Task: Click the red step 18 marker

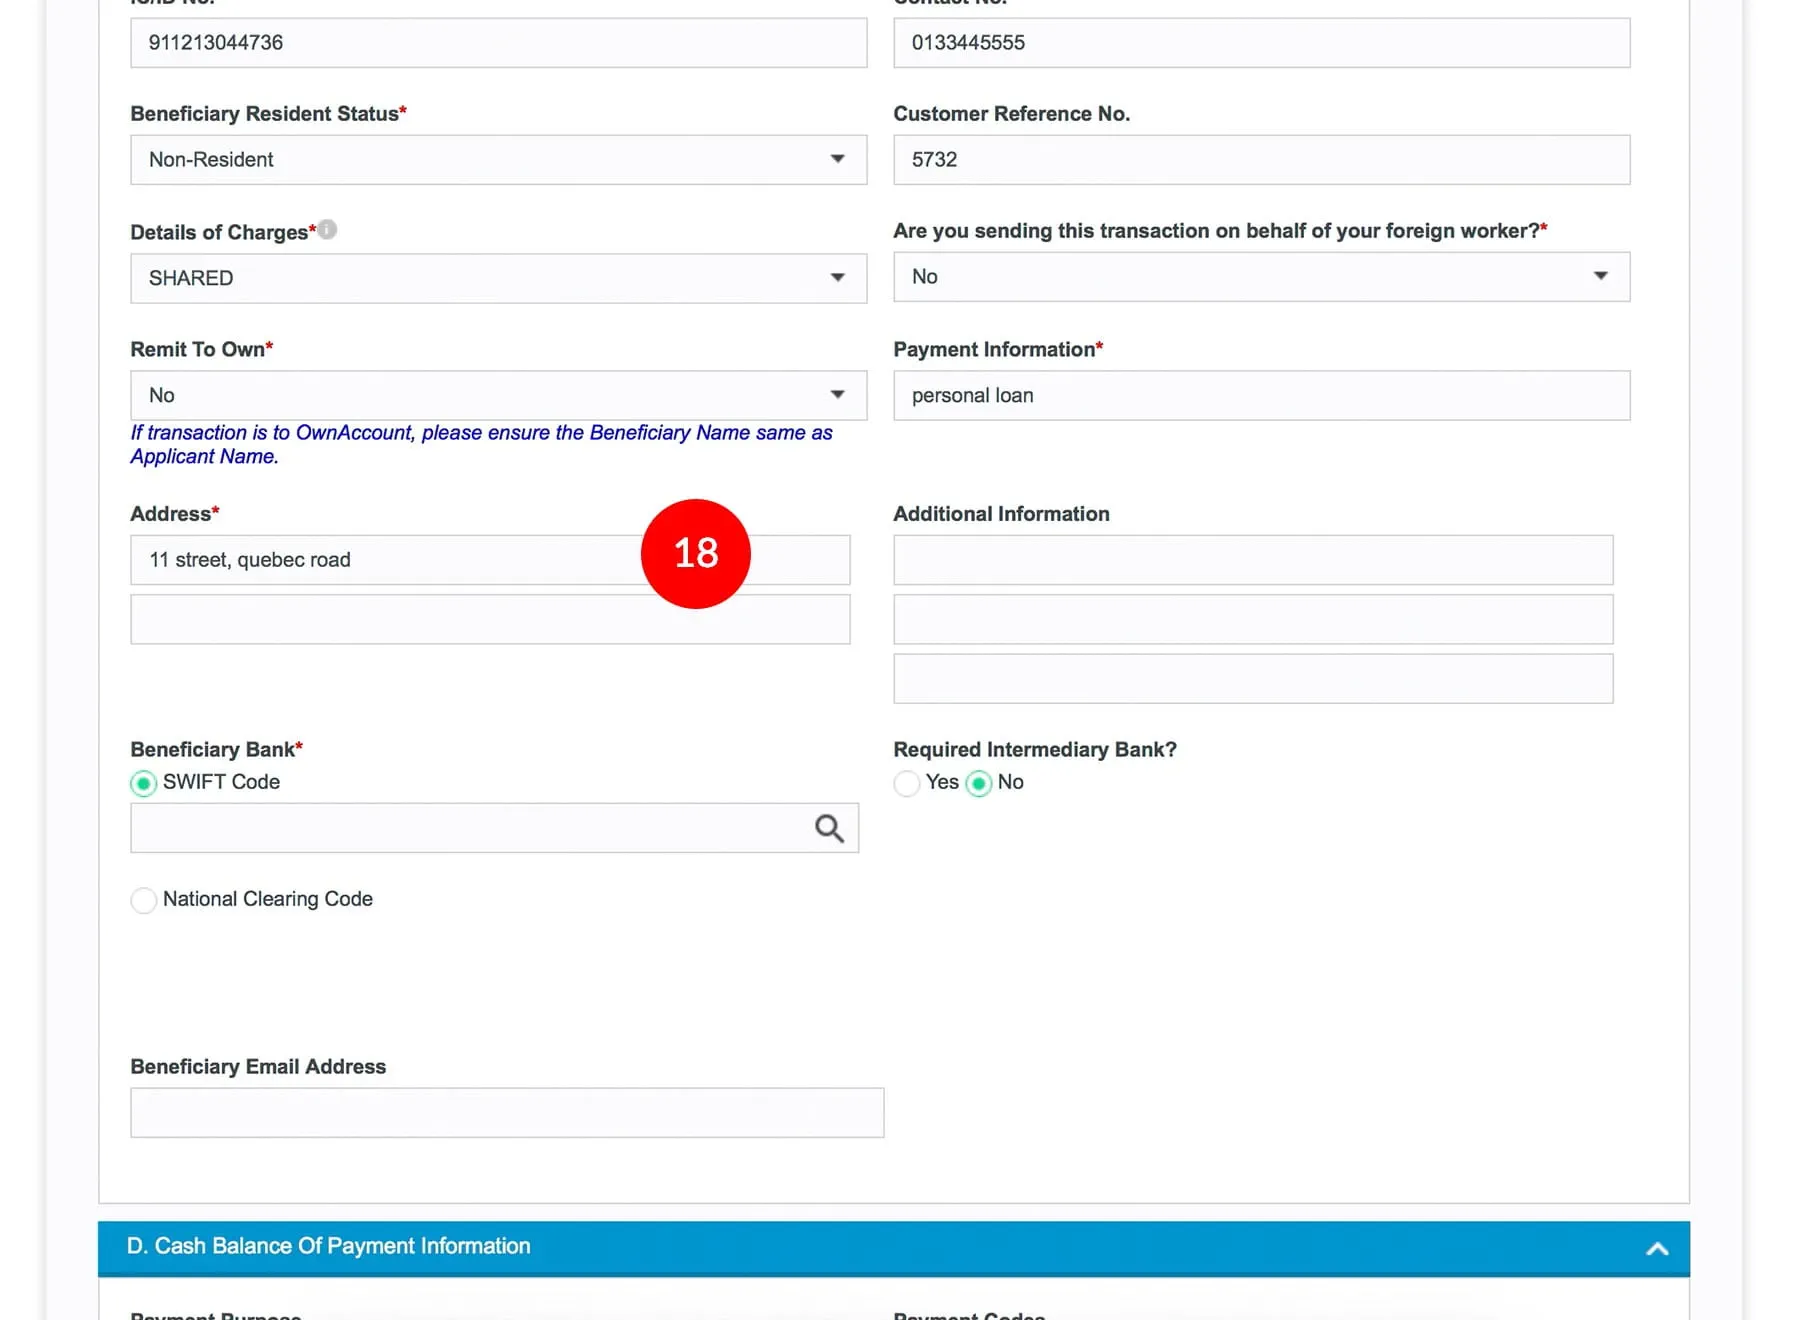Action: pyautogui.click(x=696, y=553)
